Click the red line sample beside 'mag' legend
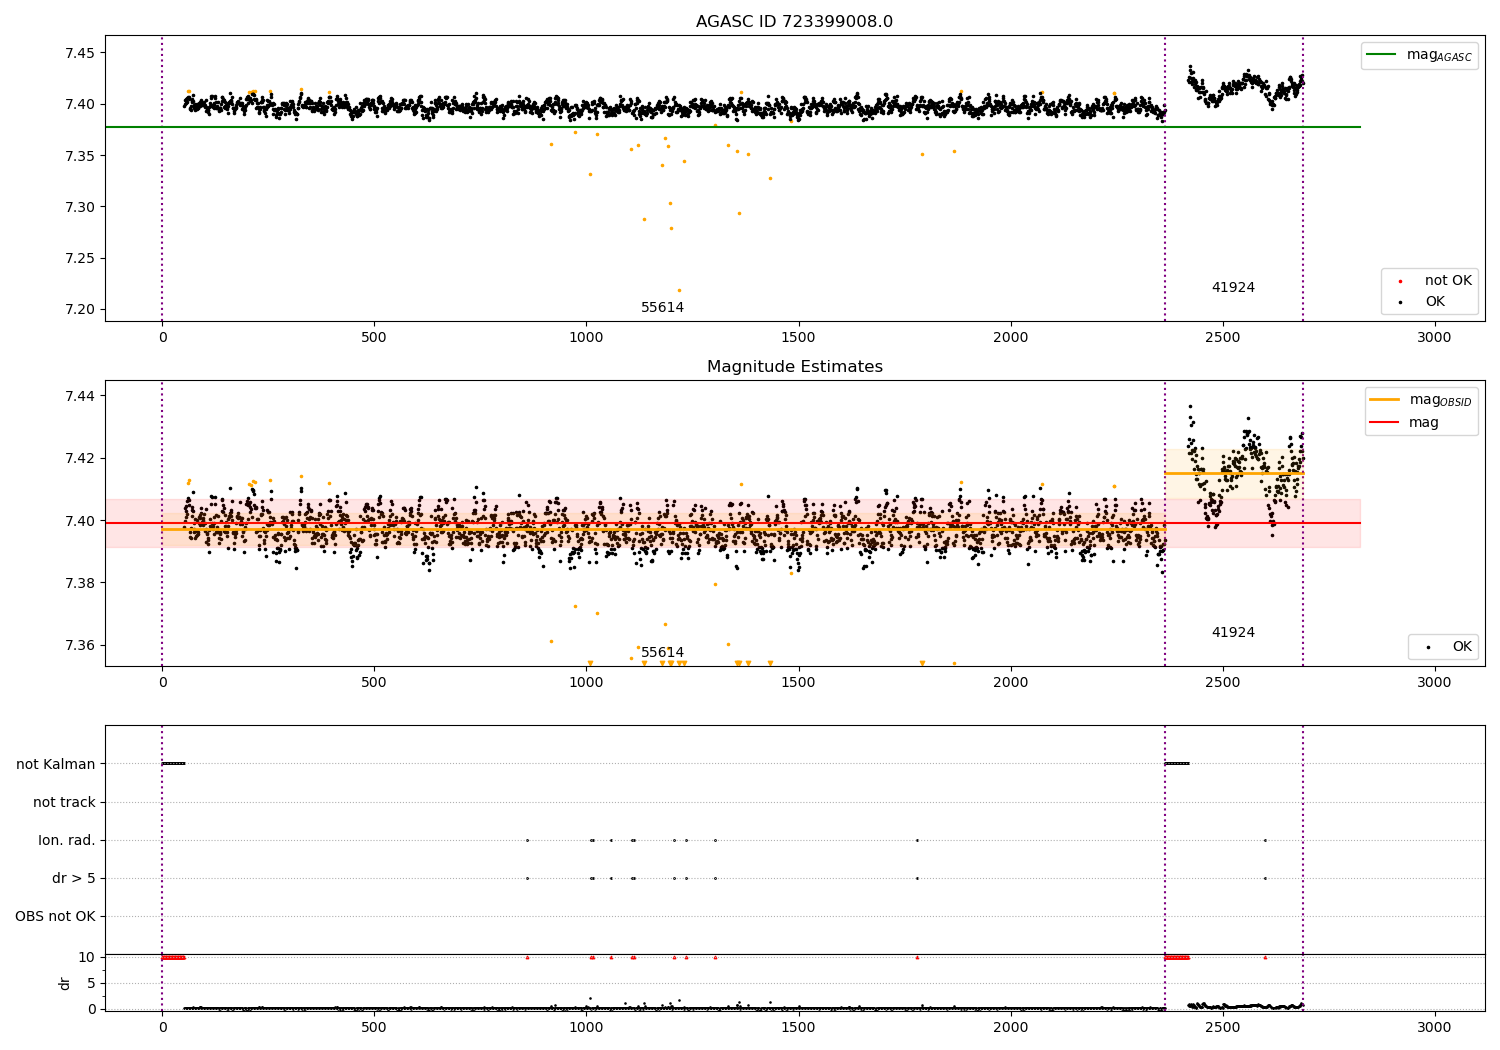The width and height of the screenshot is (1500, 1050). point(1385,422)
